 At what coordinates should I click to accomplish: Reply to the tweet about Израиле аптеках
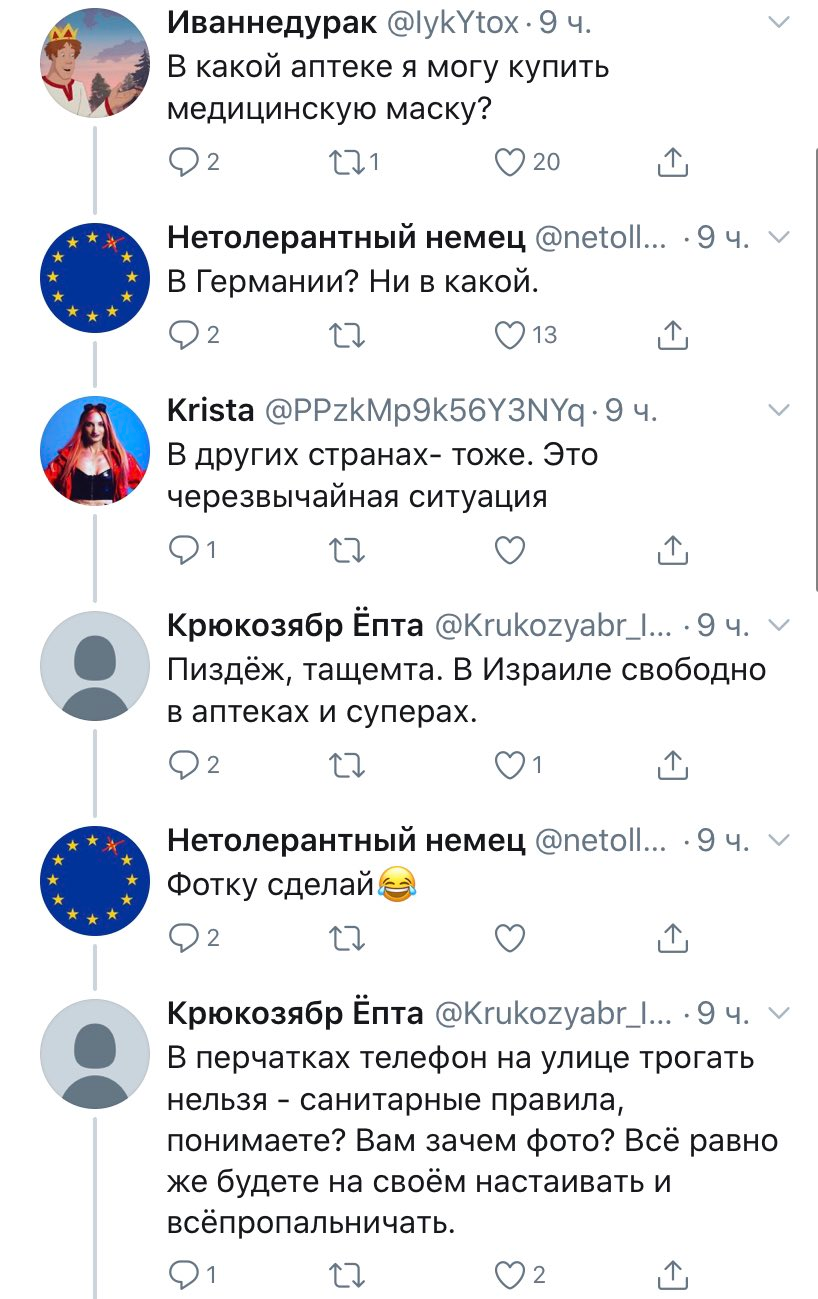[181, 765]
